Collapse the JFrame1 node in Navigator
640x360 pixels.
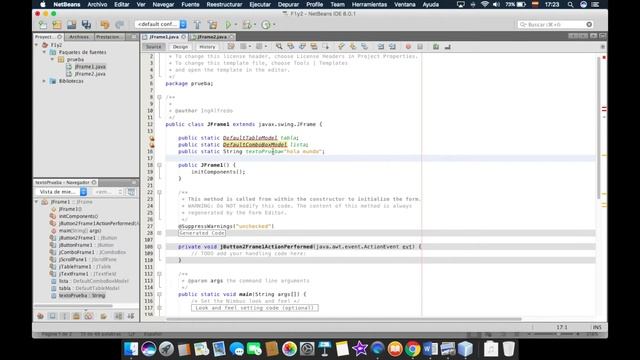point(37,202)
